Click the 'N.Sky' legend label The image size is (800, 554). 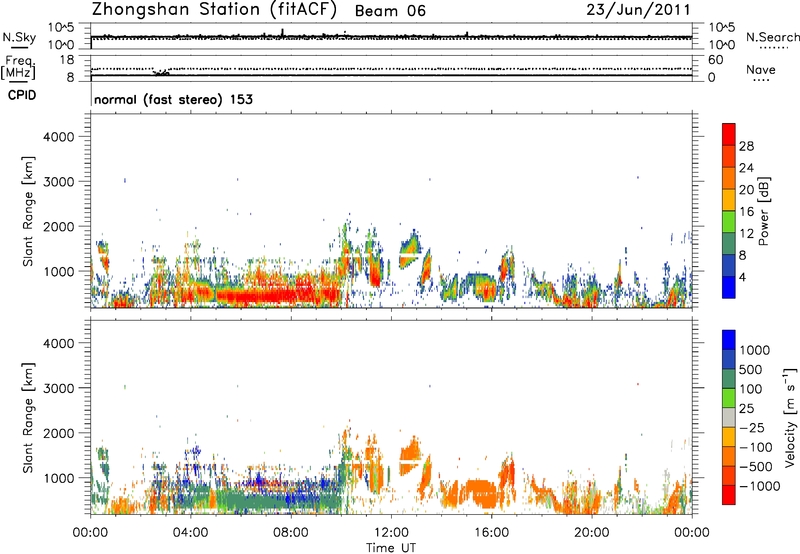pos(19,37)
